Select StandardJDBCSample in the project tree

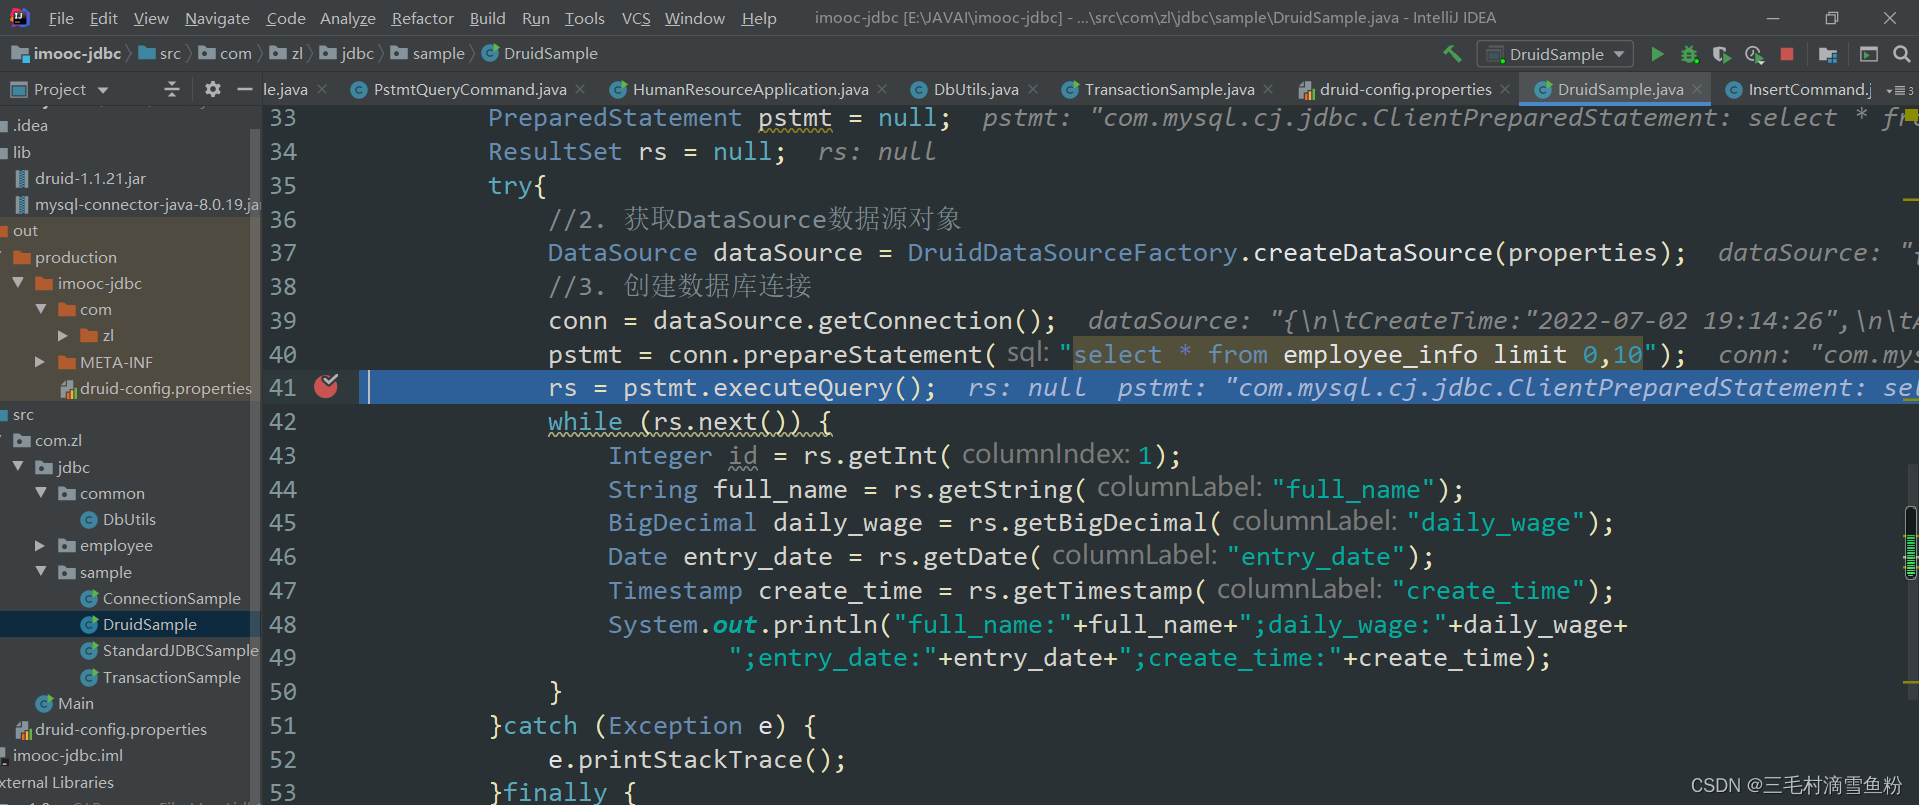click(x=180, y=650)
